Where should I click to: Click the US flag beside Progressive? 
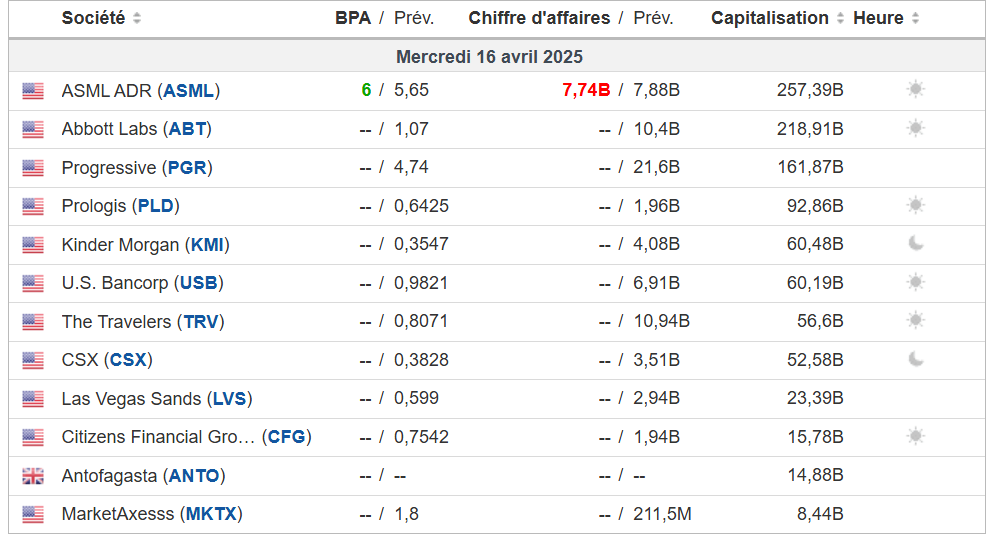tap(33, 168)
